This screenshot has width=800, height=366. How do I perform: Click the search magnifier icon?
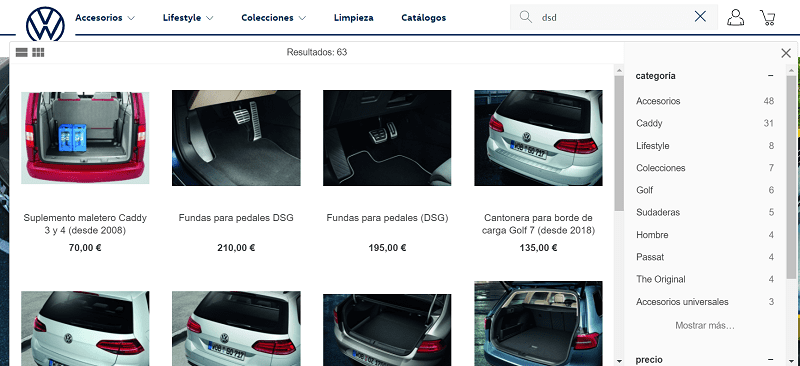[526, 17]
